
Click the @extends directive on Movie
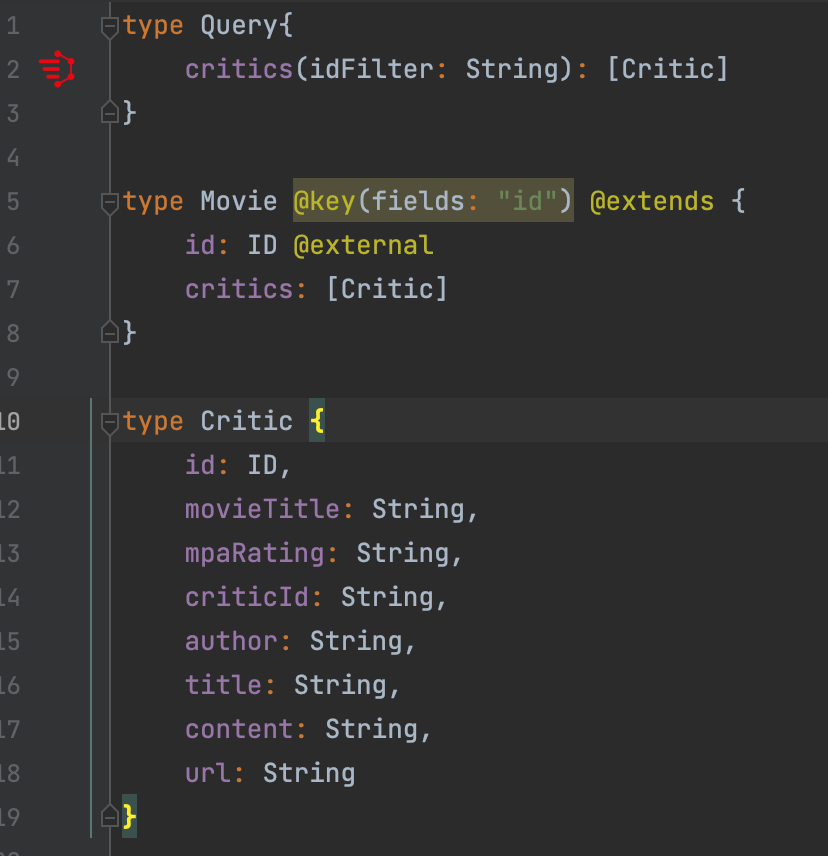pyautogui.click(x=651, y=201)
